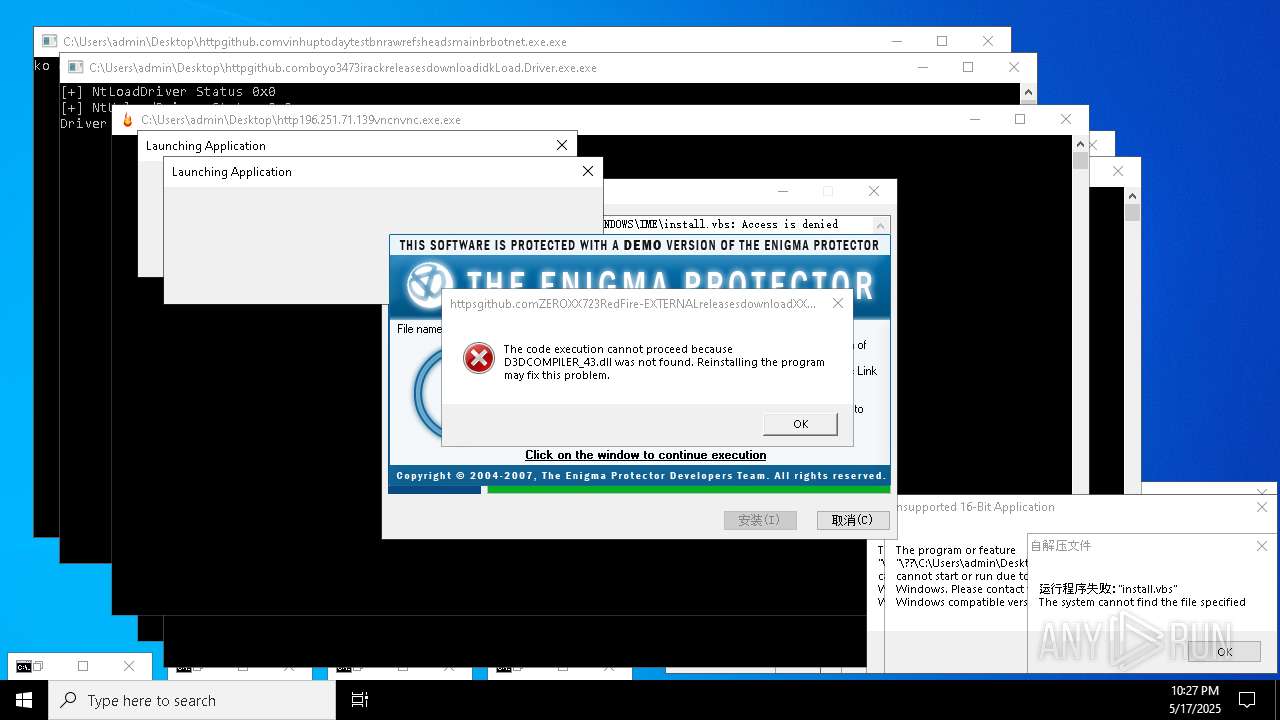Screen dimensions: 1280x720
Task: Close the vncnvnc.exe console window
Action: tap(1066, 119)
